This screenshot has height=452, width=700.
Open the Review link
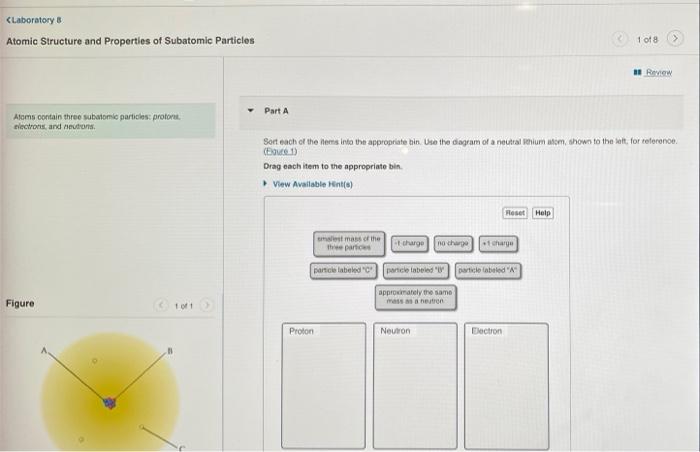[x=658, y=72]
